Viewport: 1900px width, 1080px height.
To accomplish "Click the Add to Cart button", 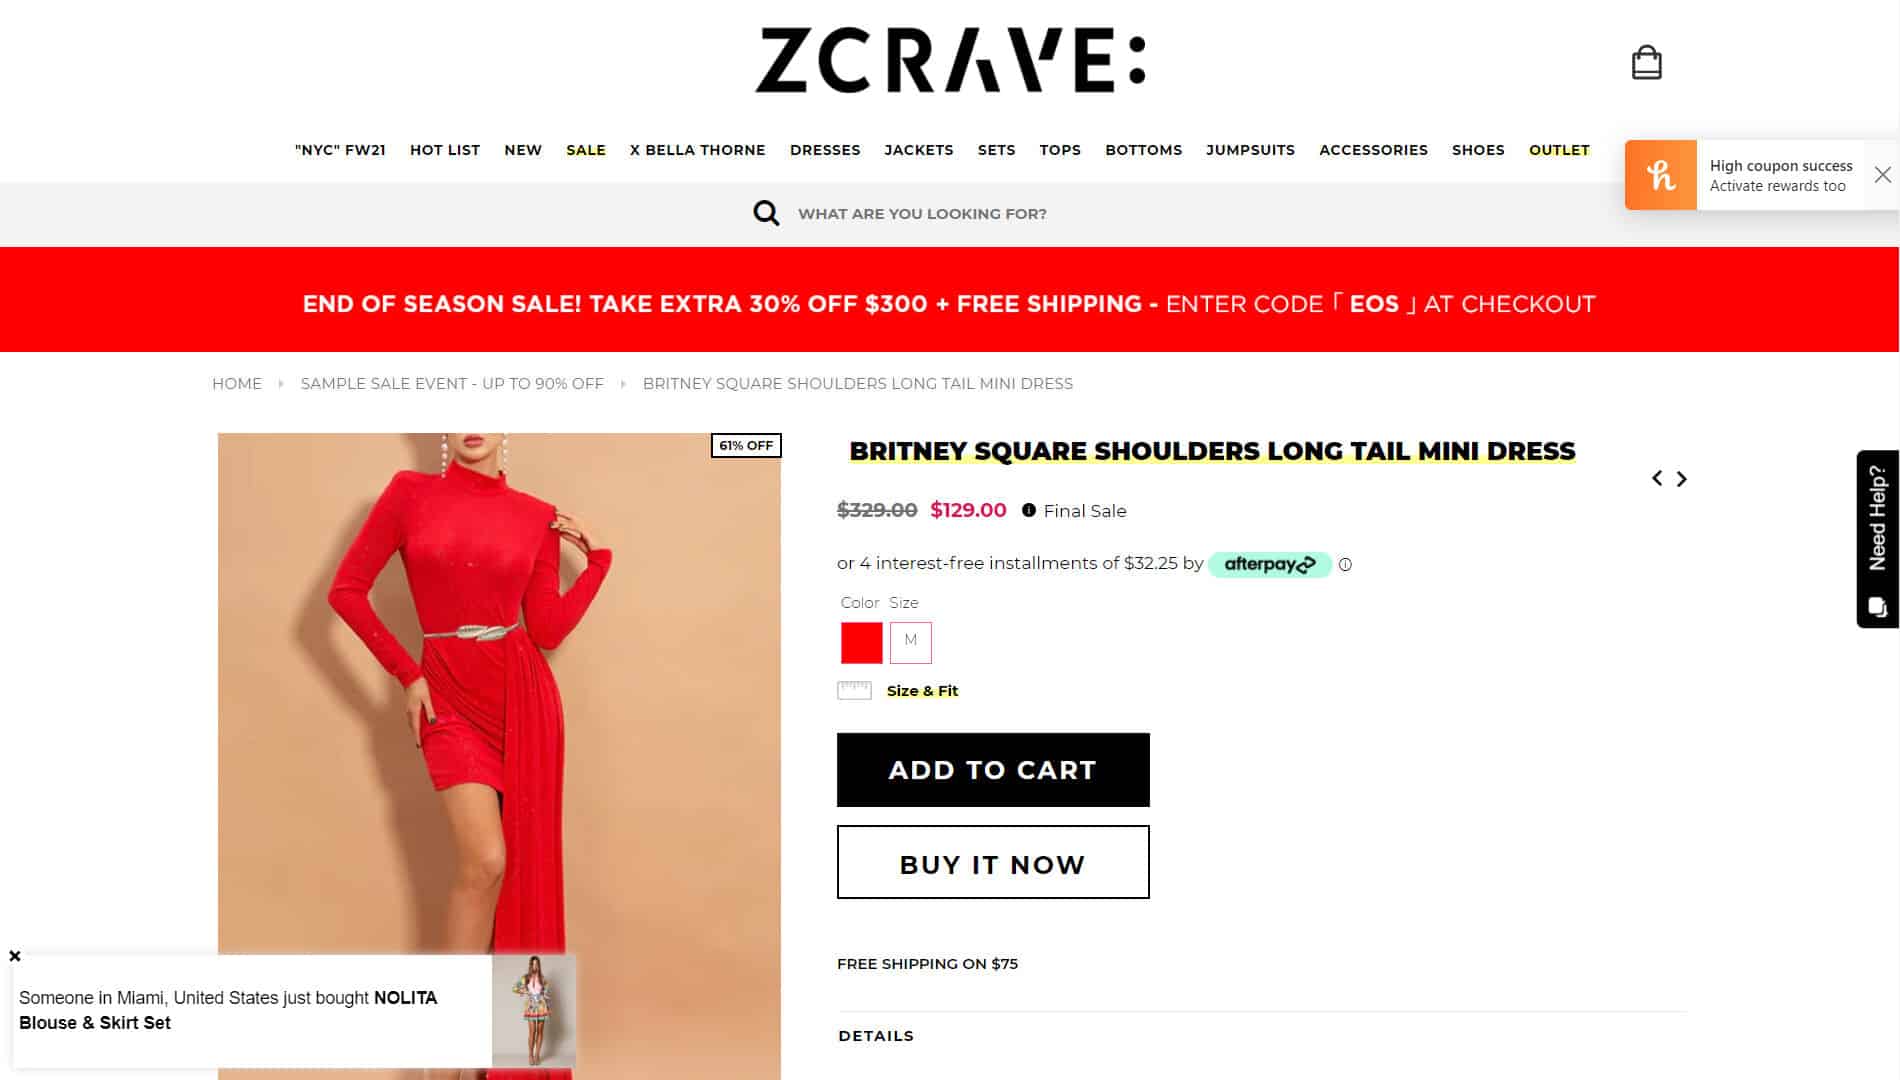I will coord(993,770).
